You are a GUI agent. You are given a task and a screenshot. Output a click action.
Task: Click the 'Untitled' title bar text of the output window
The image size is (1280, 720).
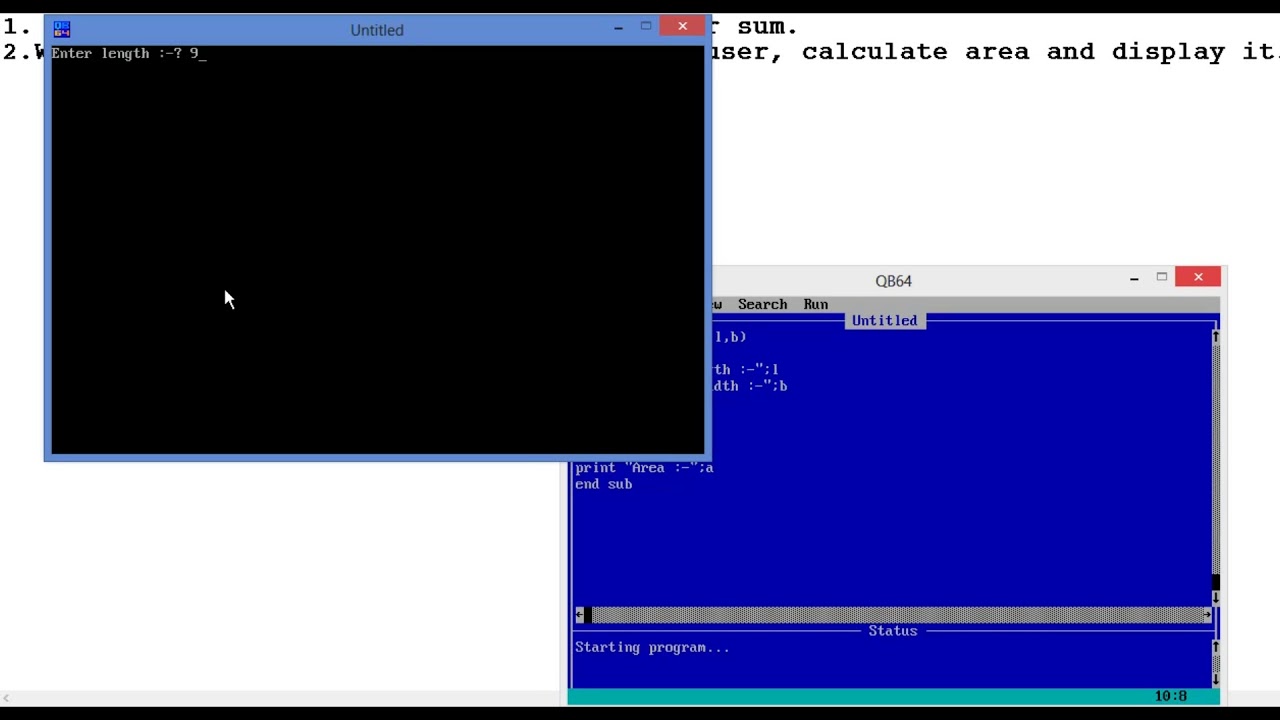(377, 30)
